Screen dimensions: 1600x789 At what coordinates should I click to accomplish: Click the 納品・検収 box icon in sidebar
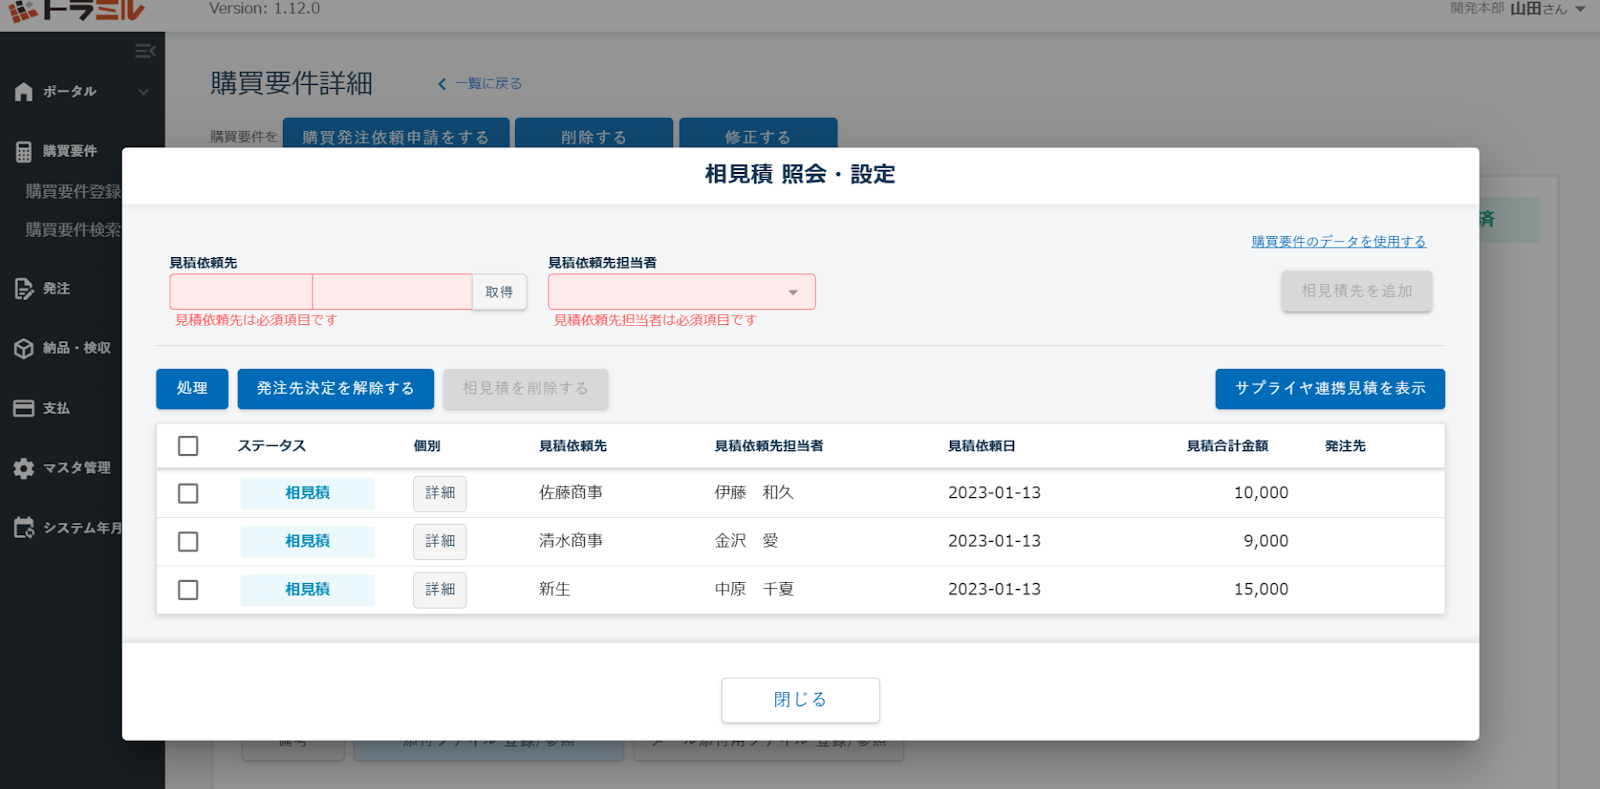(x=24, y=348)
